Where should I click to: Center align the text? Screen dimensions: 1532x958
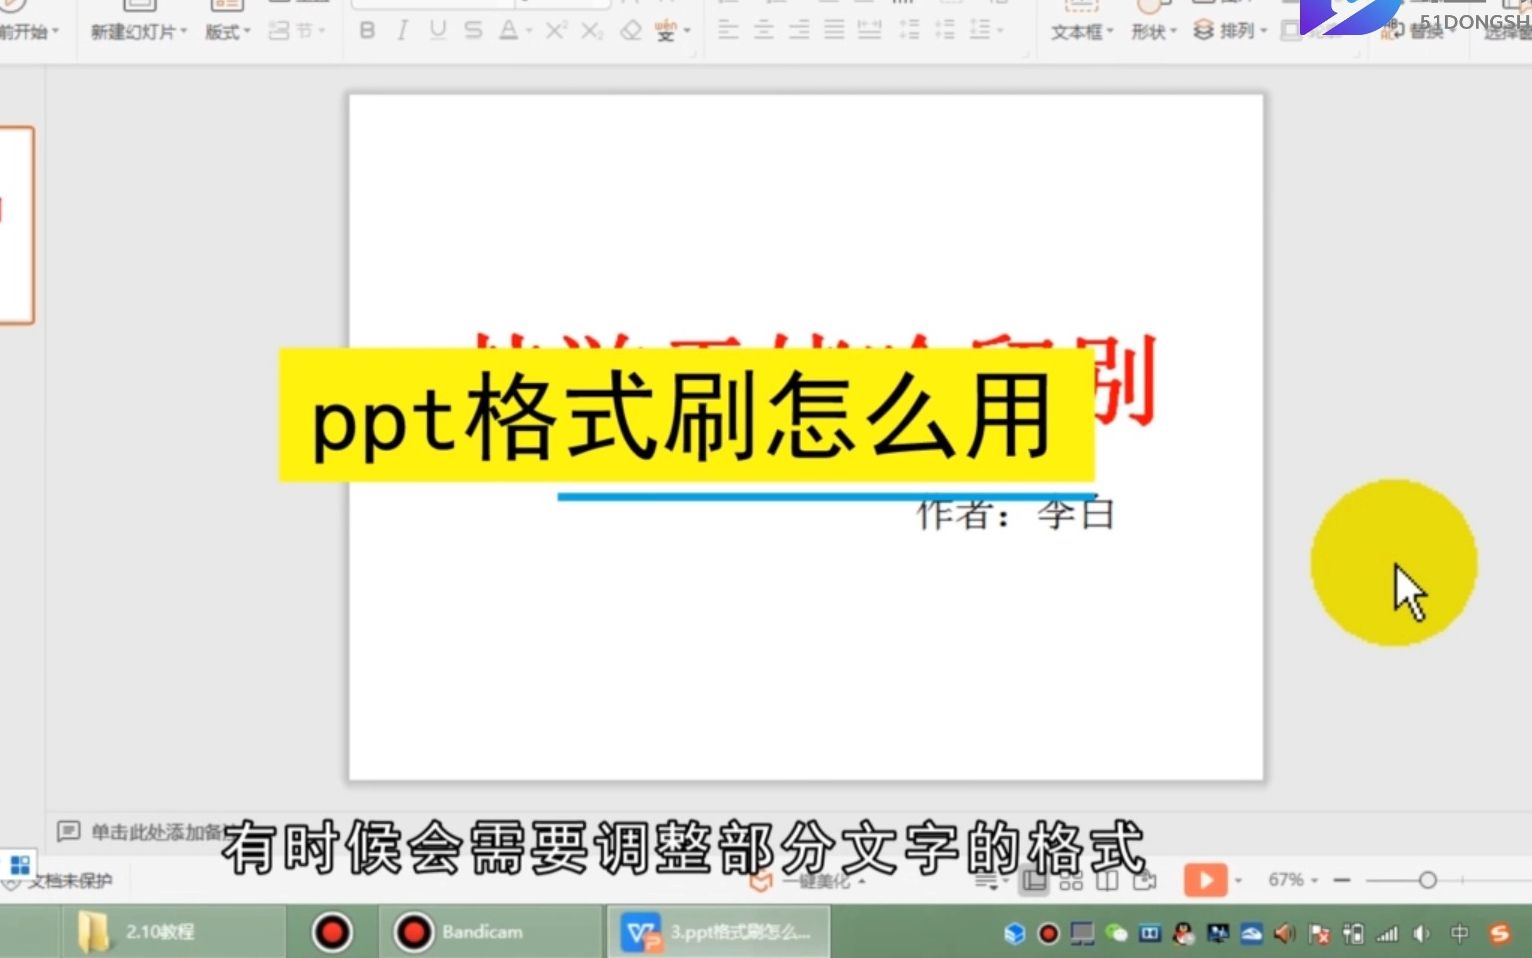pos(764,31)
